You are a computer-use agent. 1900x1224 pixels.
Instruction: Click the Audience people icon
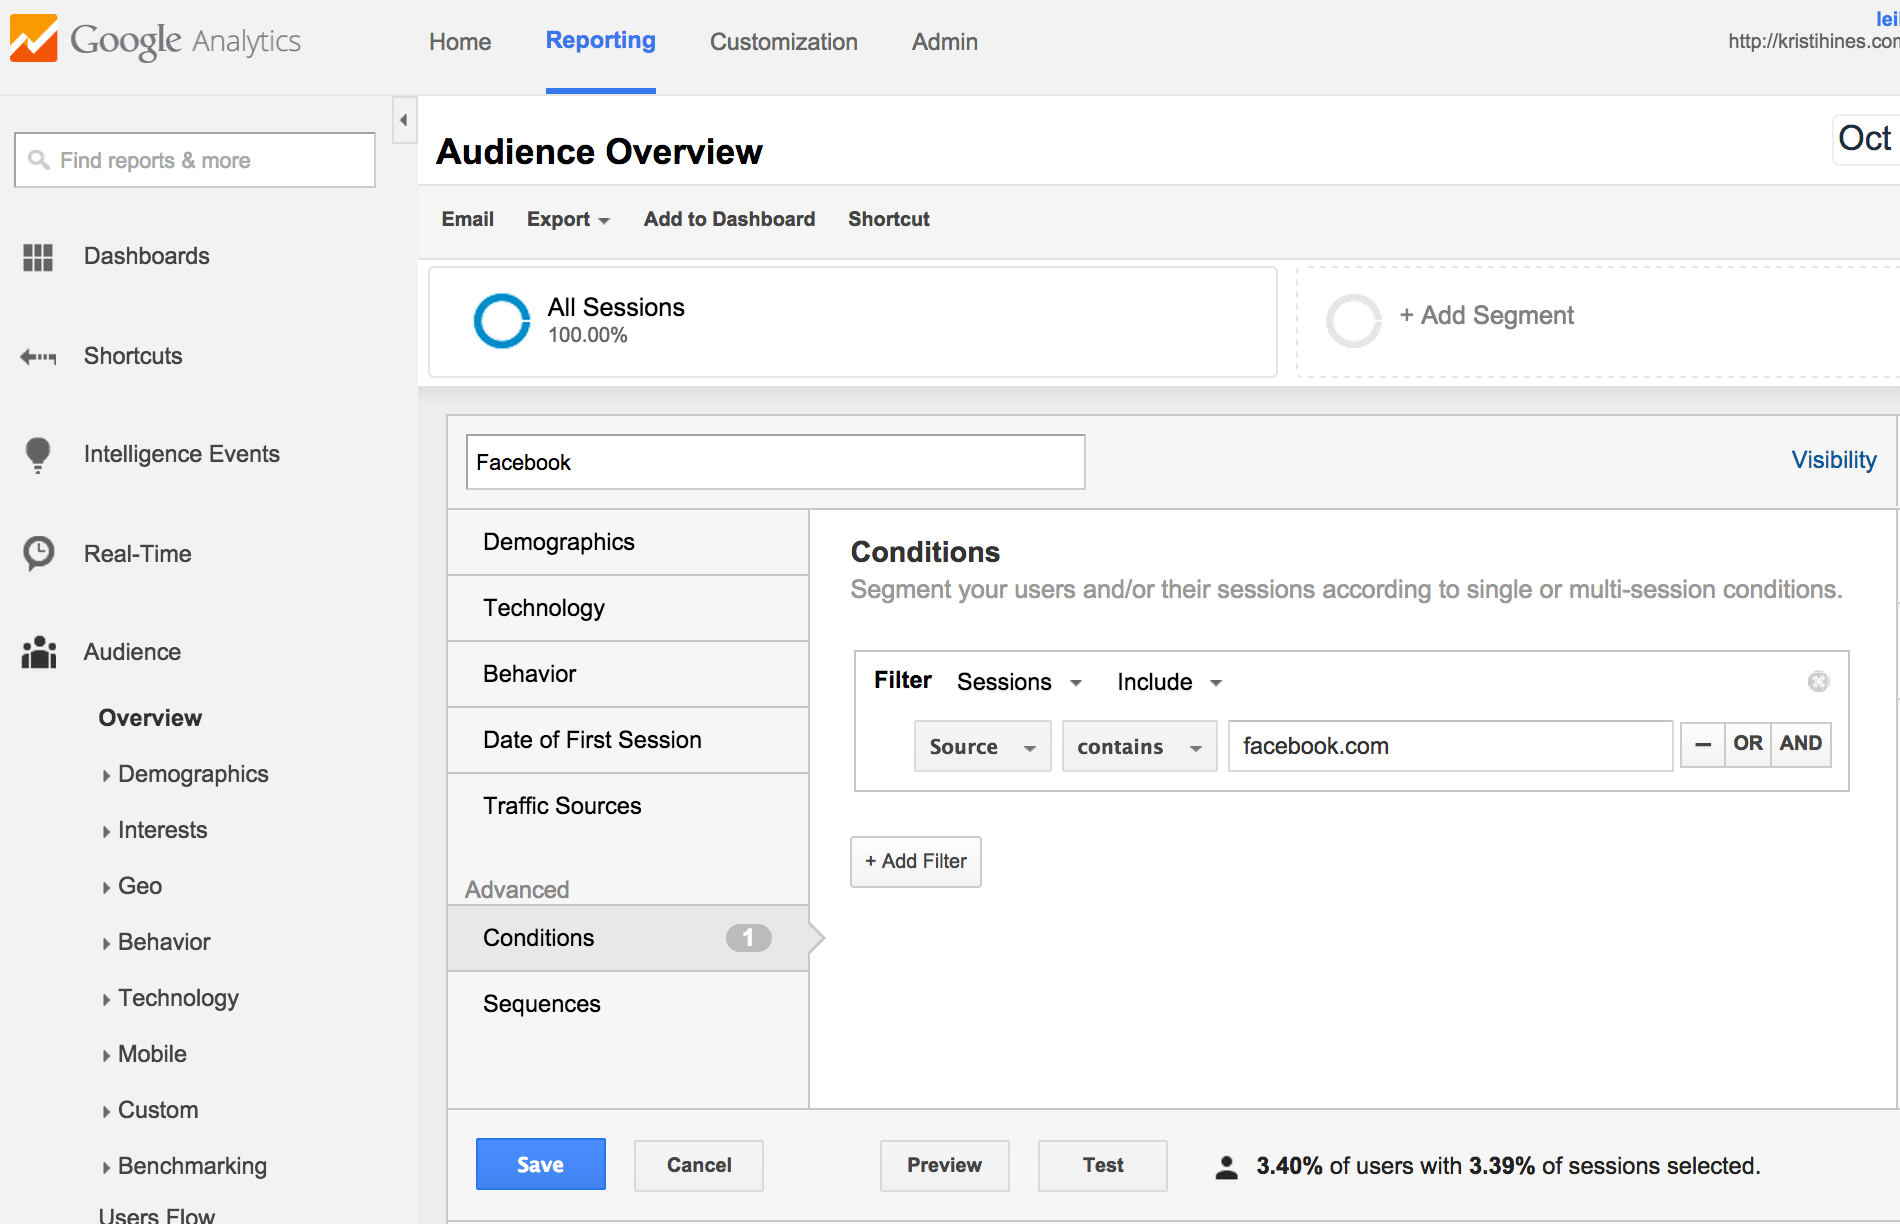38,652
